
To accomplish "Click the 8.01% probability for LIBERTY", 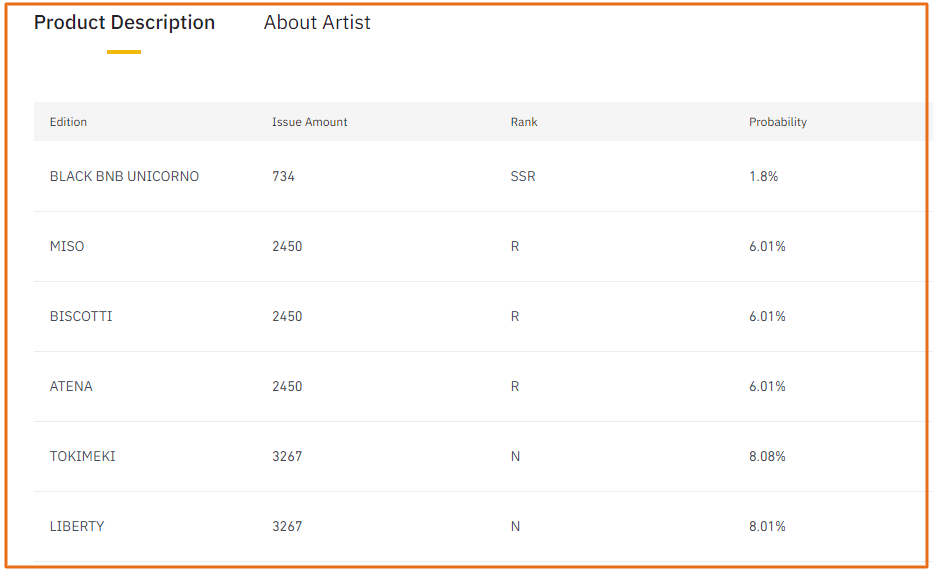I will pos(767,527).
